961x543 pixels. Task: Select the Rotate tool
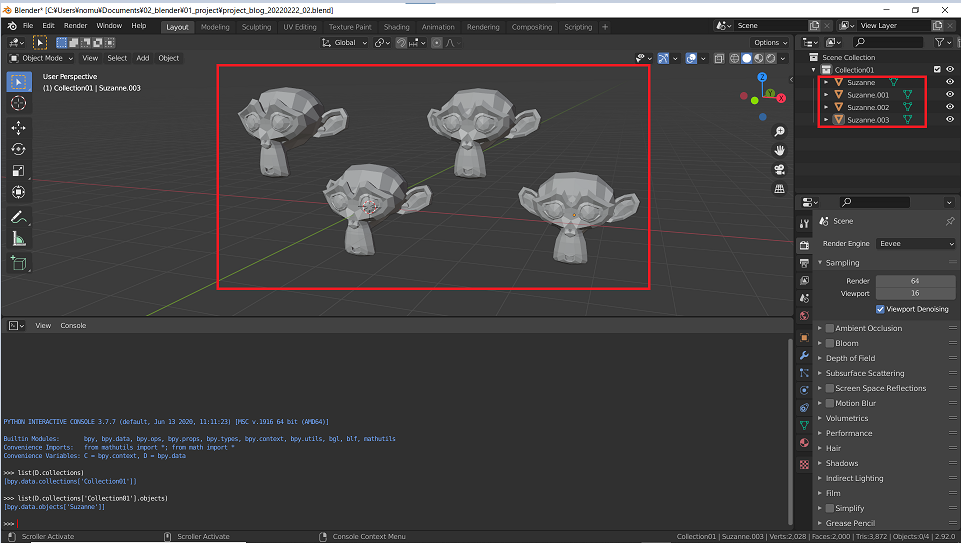click(x=18, y=149)
